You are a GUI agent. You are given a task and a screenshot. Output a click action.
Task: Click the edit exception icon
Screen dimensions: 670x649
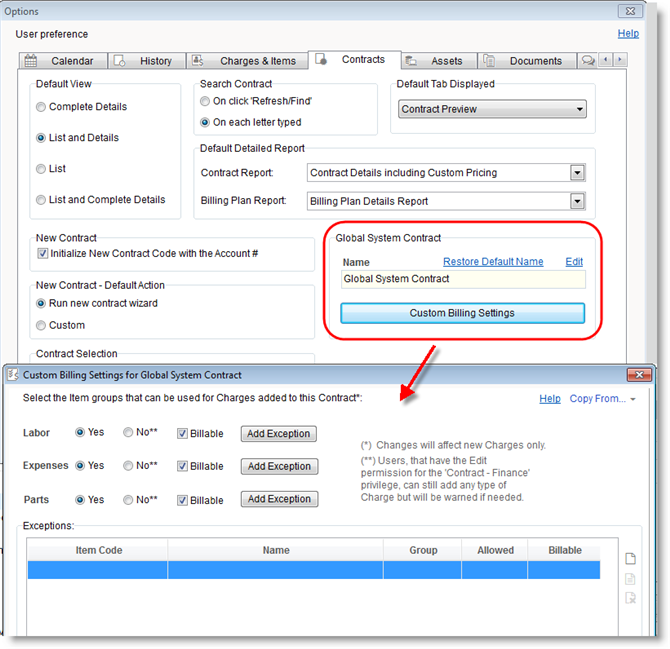tap(630, 579)
